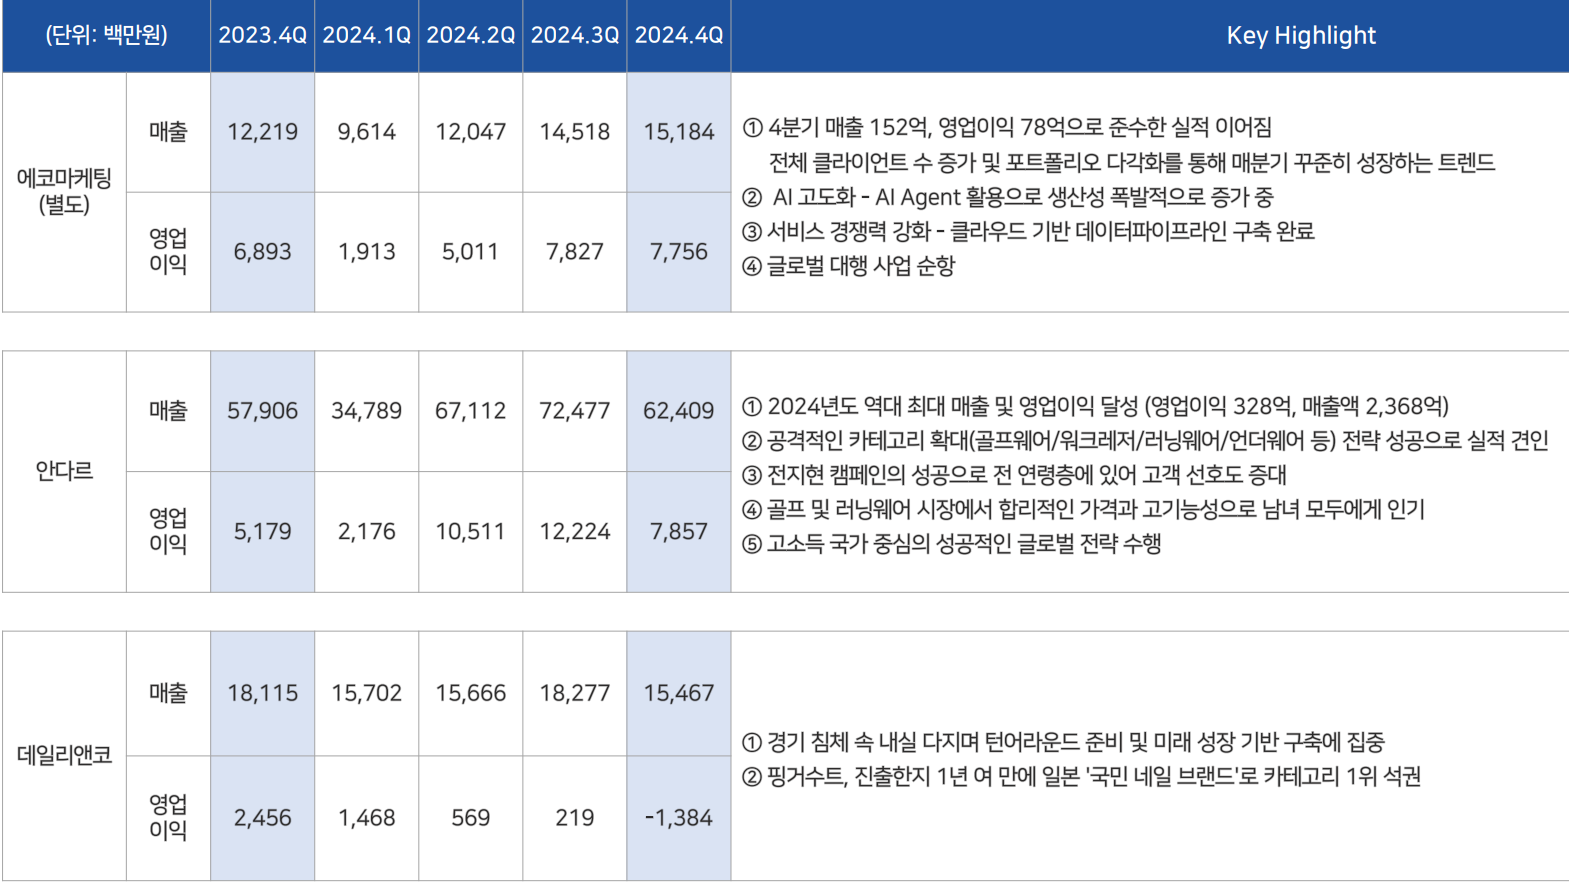Click the value 9,614

pyautogui.click(x=366, y=132)
